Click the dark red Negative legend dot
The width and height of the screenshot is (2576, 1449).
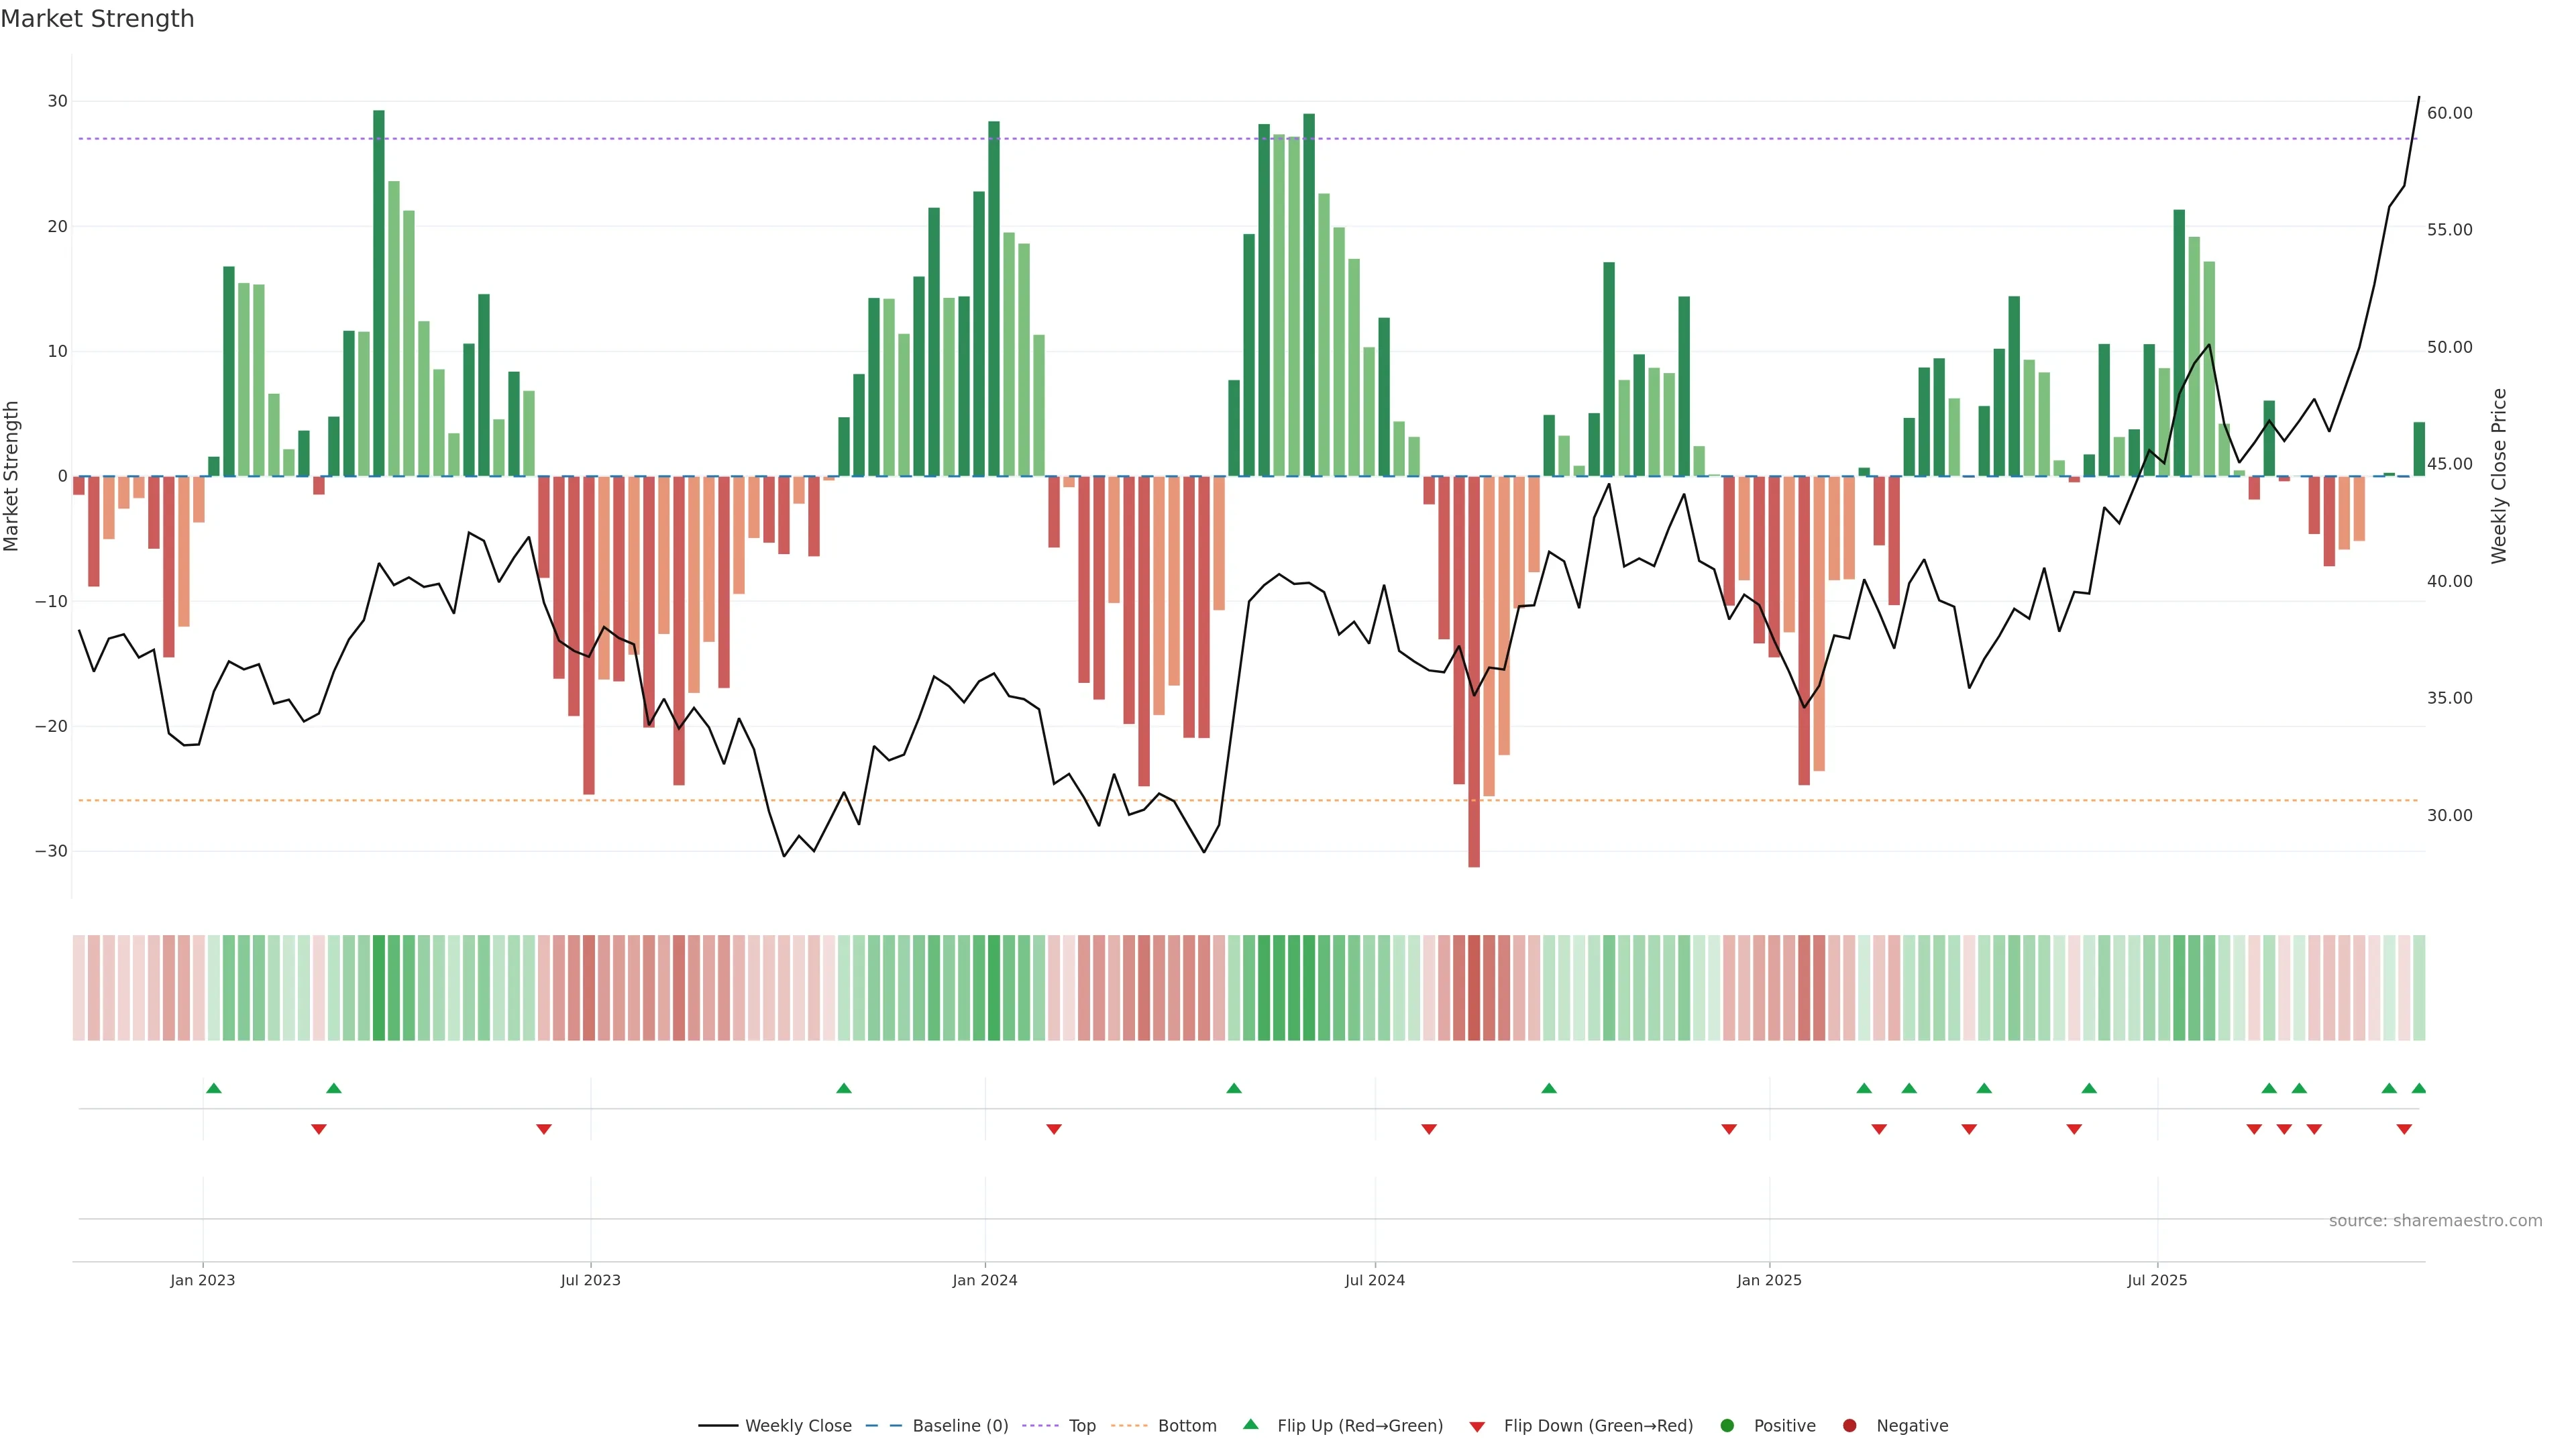(1849, 1426)
